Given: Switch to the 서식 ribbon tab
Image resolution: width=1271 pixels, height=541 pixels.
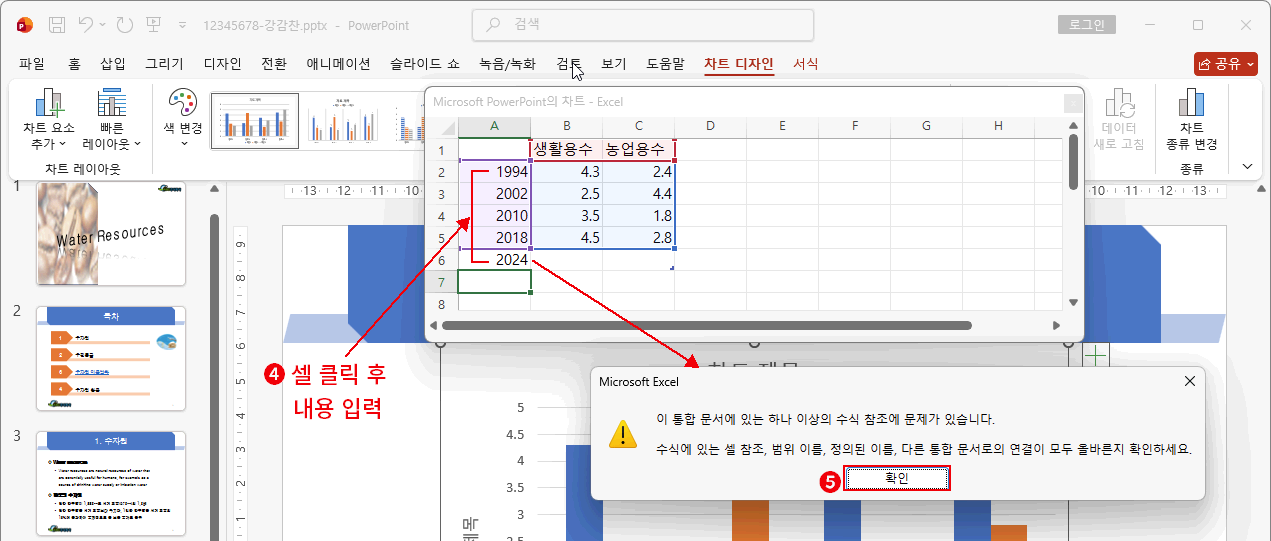Looking at the screenshot, I should click(805, 64).
